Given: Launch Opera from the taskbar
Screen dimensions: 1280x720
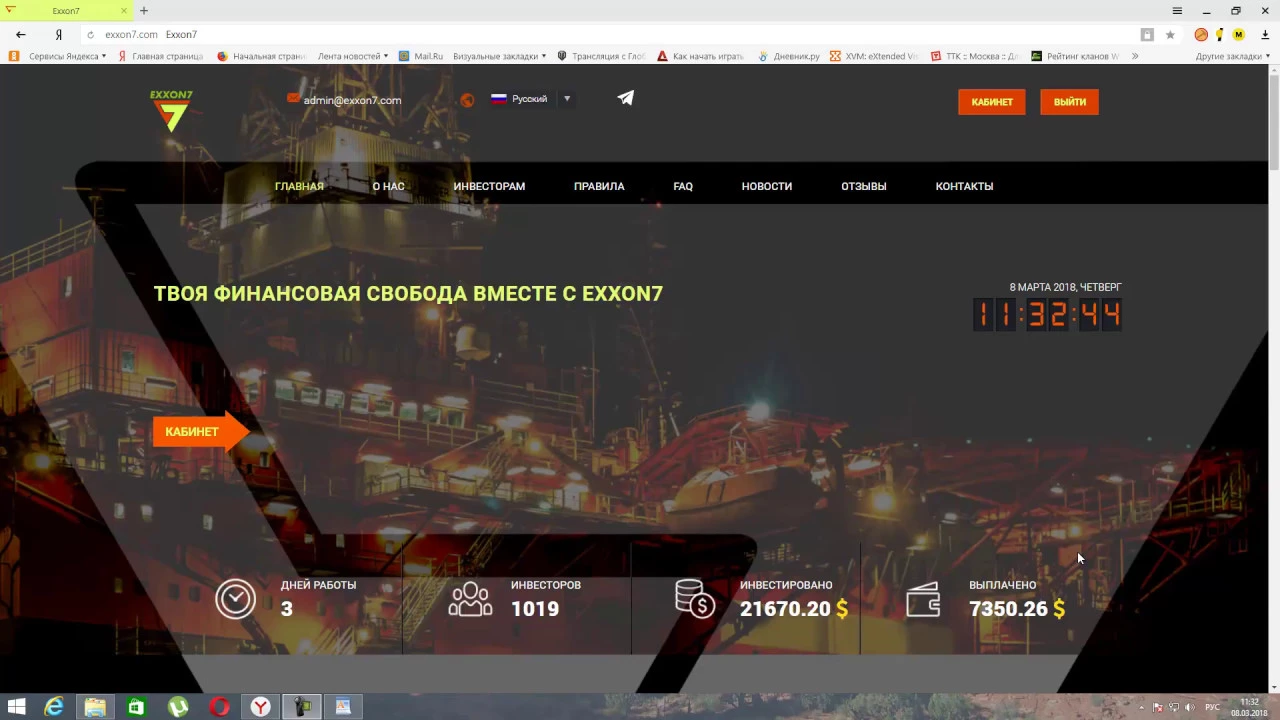Looking at the screenshot, I should pyautogui.click(x=219, y=707).
